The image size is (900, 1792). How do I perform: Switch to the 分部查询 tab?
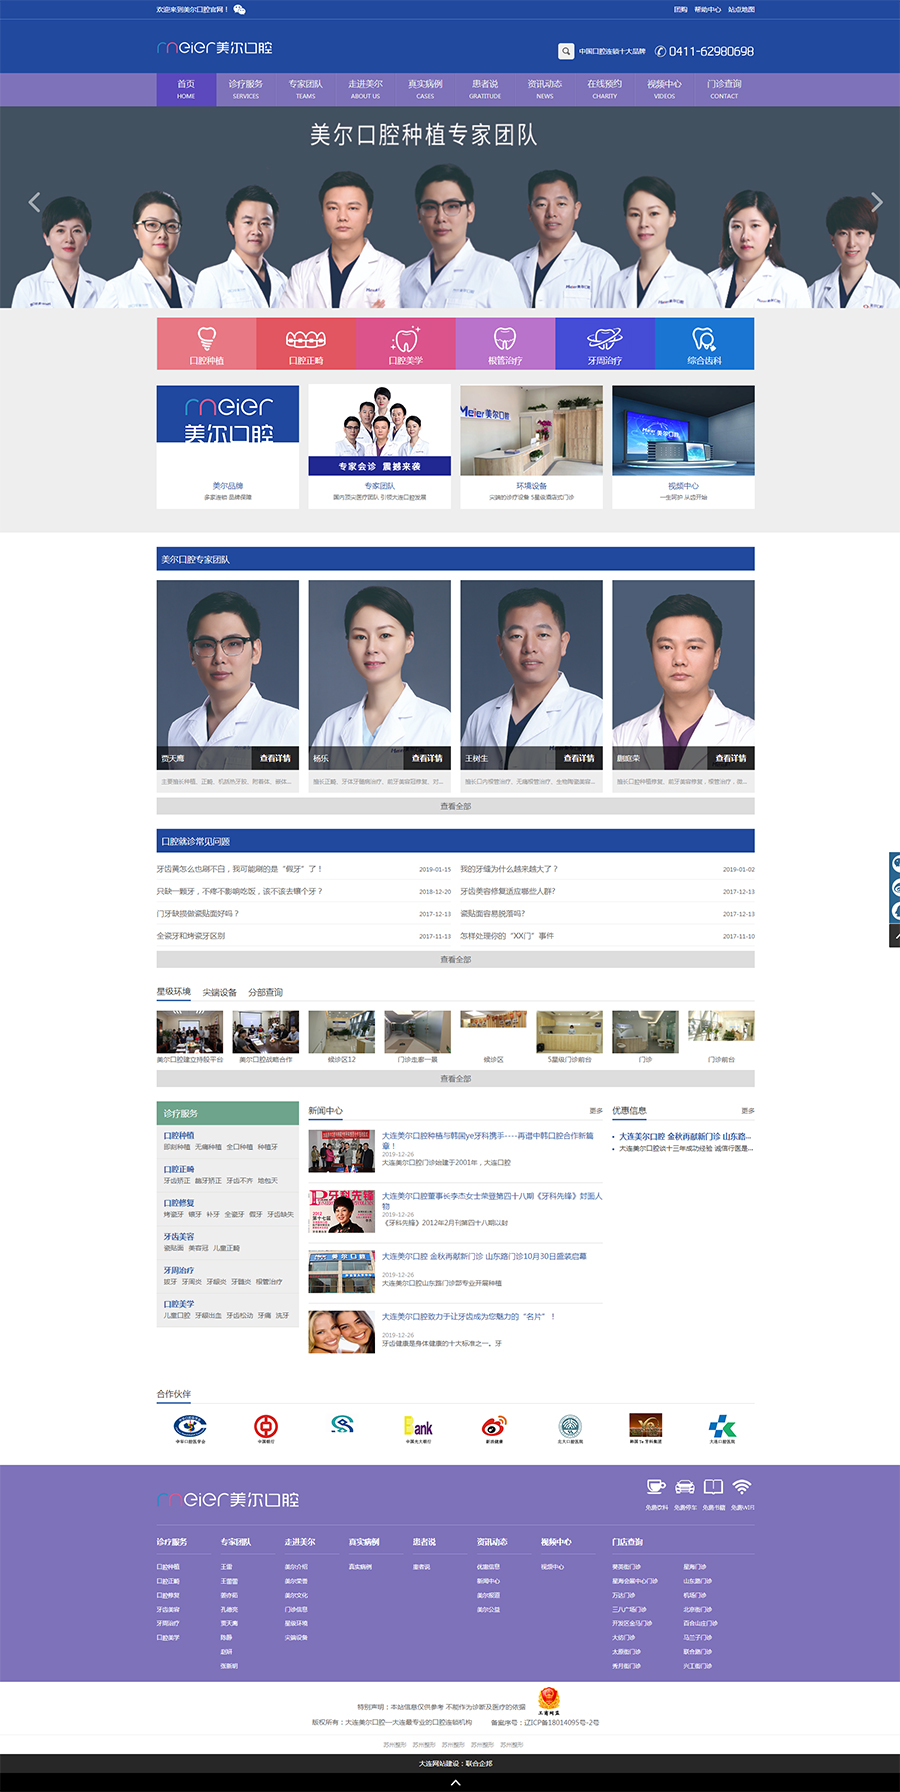[266, 993]
